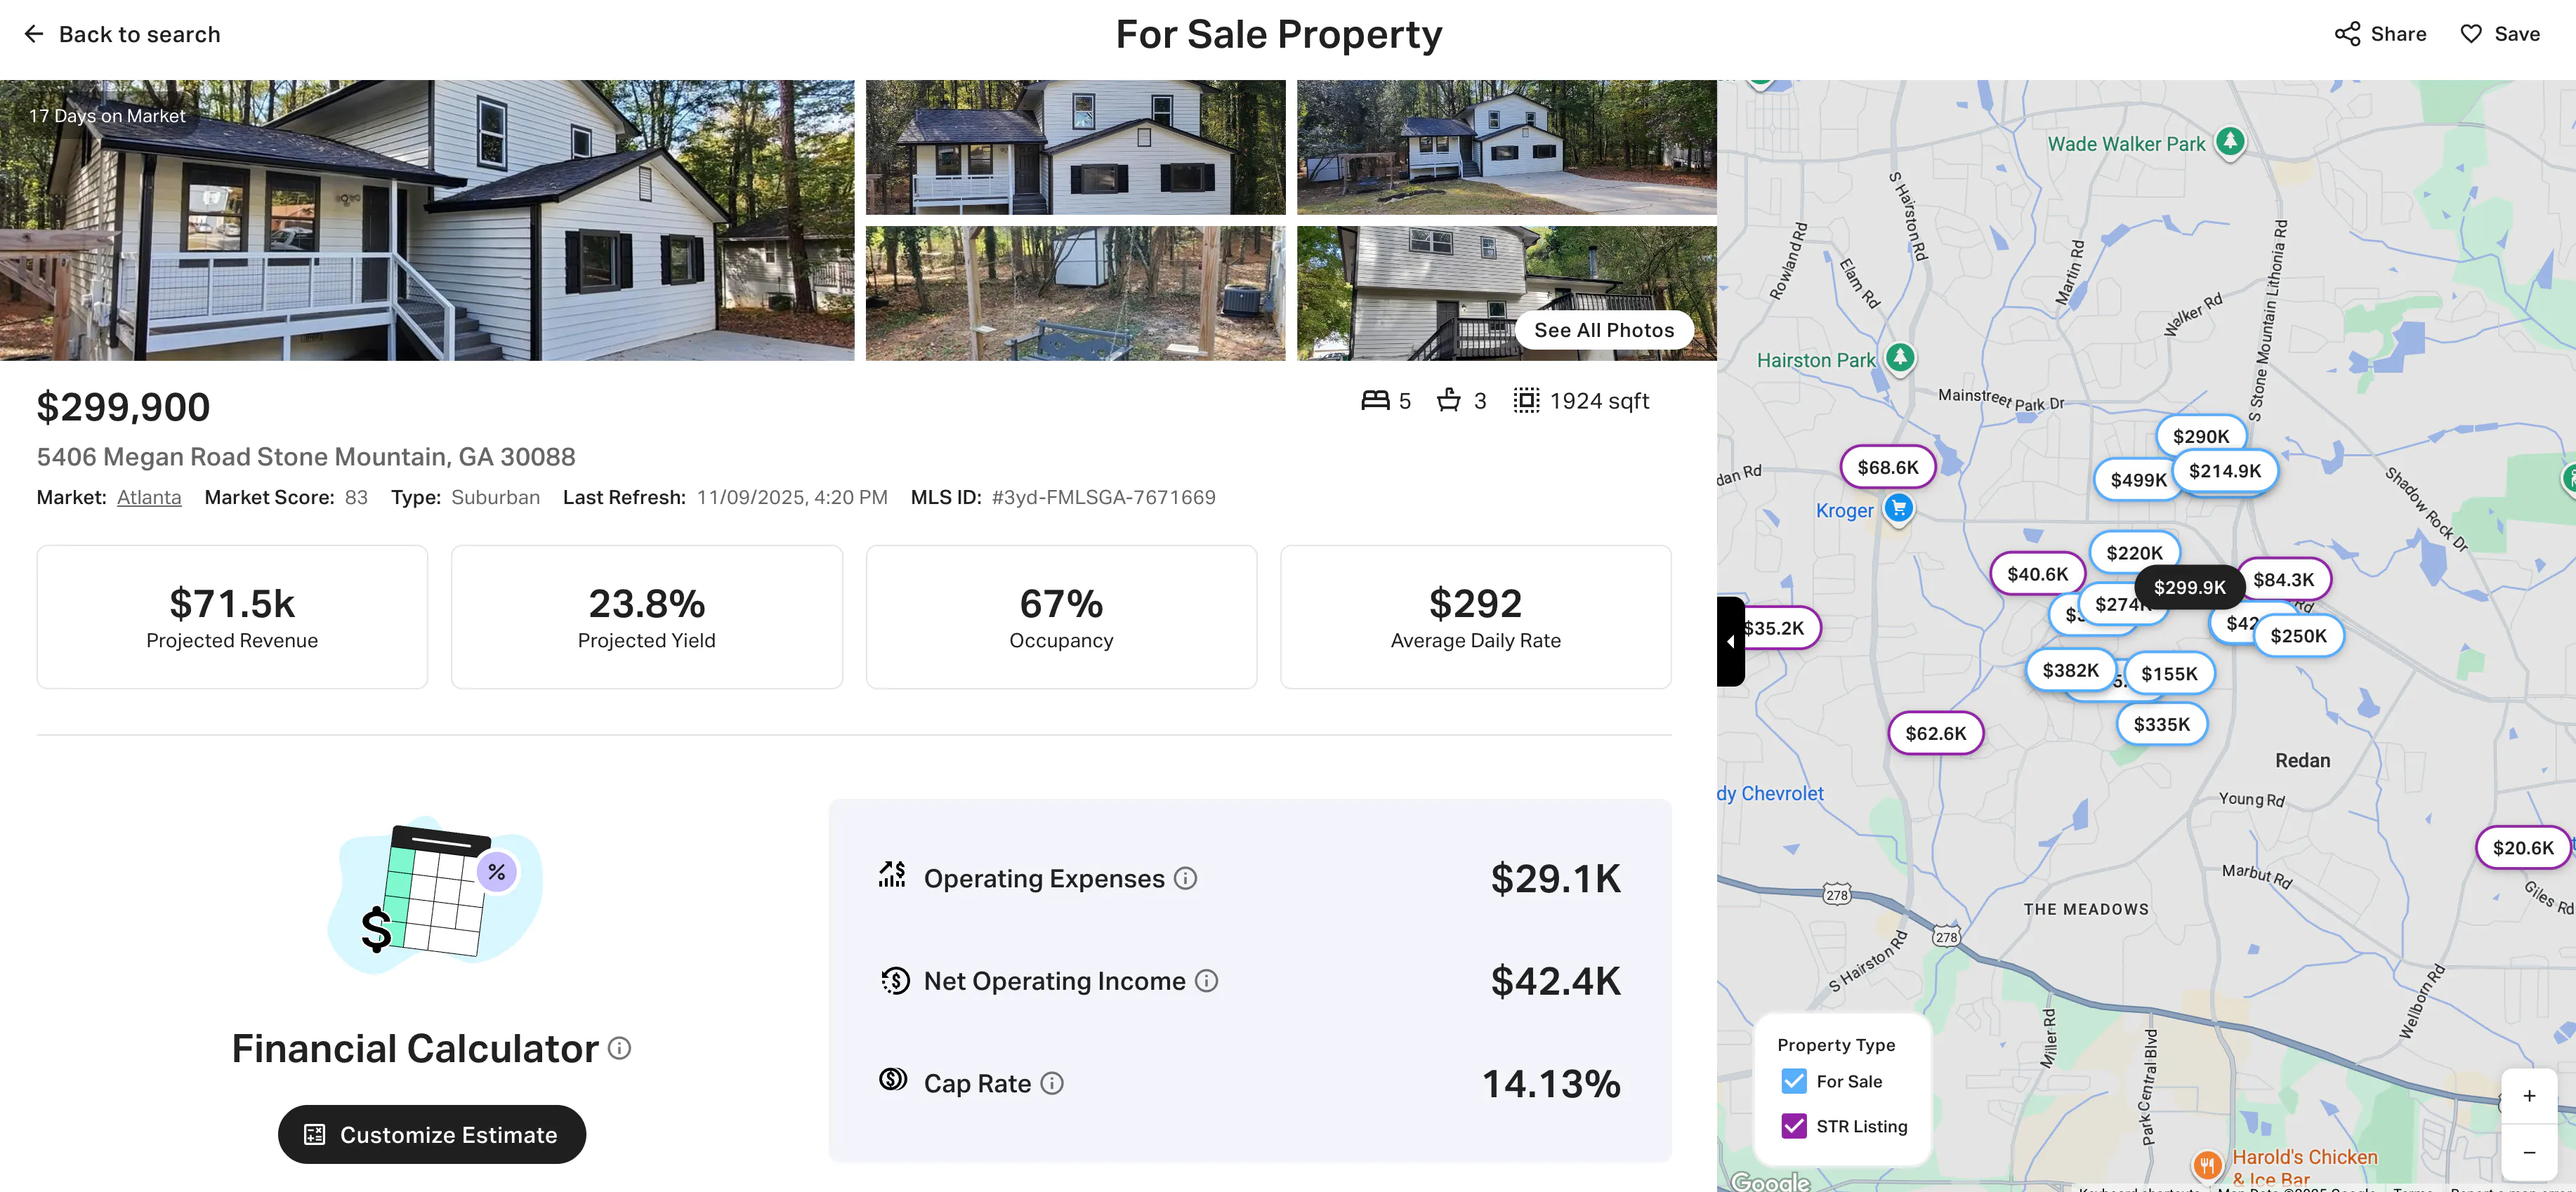The height and width of the screenshot is (1192, 2576).
Task: Select the $155K map marker
Action: pos(2169,674)
